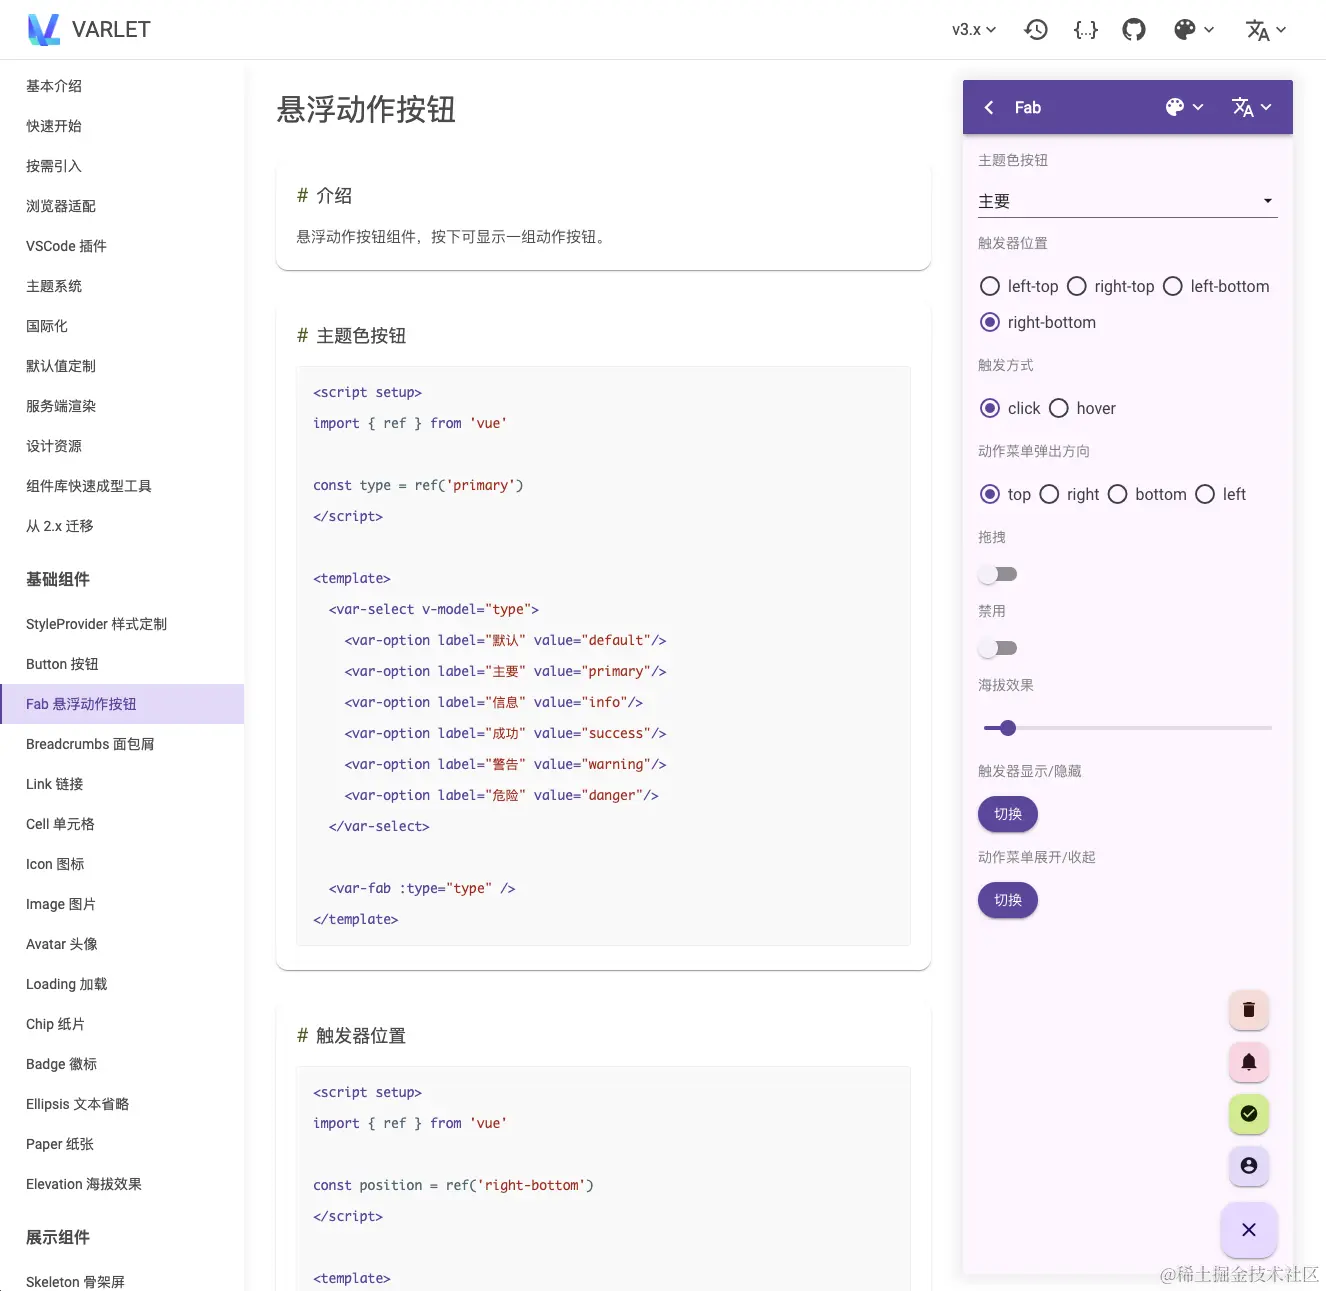The height and width of the screenshot is (1291, 1326).
Task: Open Loading 加载 component page
Action: point(122,984)
